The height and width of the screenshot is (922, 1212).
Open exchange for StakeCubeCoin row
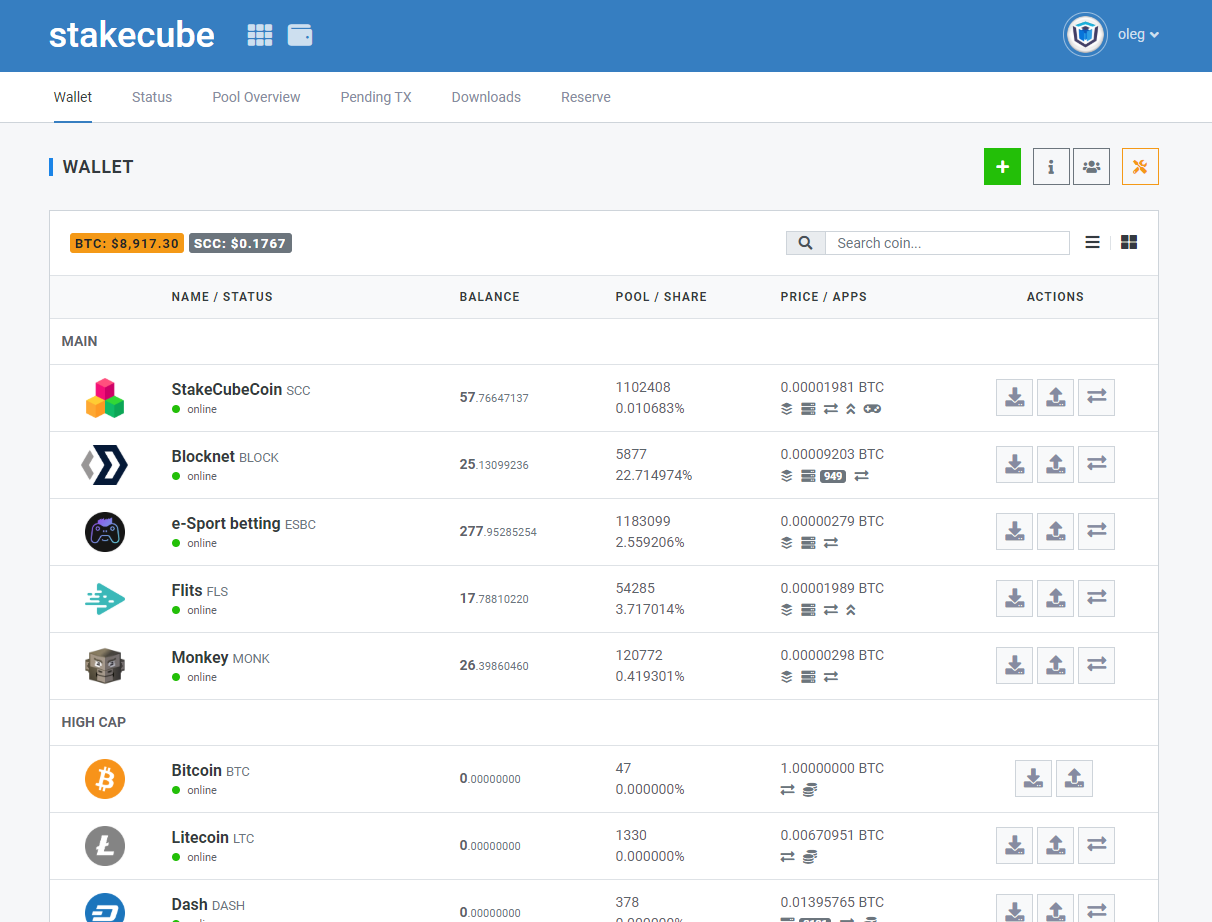pos(1096,397)
